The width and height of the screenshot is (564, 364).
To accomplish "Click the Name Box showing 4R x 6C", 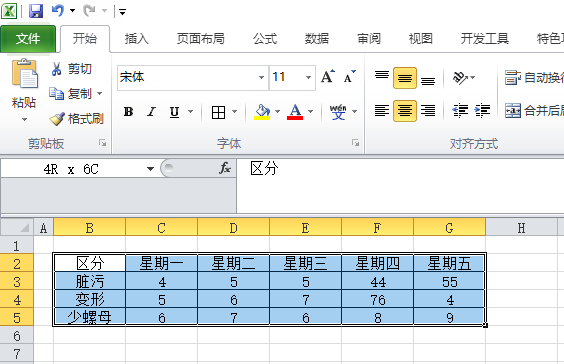I will pyautogui.click(x=71, y=169).
